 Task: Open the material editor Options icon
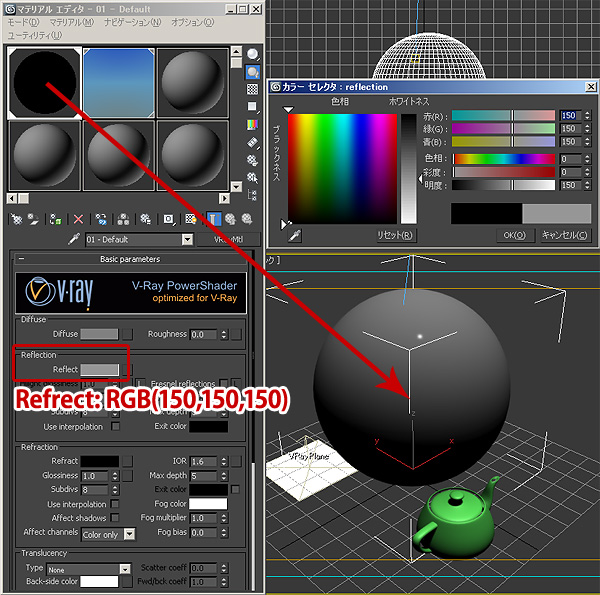pos(253,160)
